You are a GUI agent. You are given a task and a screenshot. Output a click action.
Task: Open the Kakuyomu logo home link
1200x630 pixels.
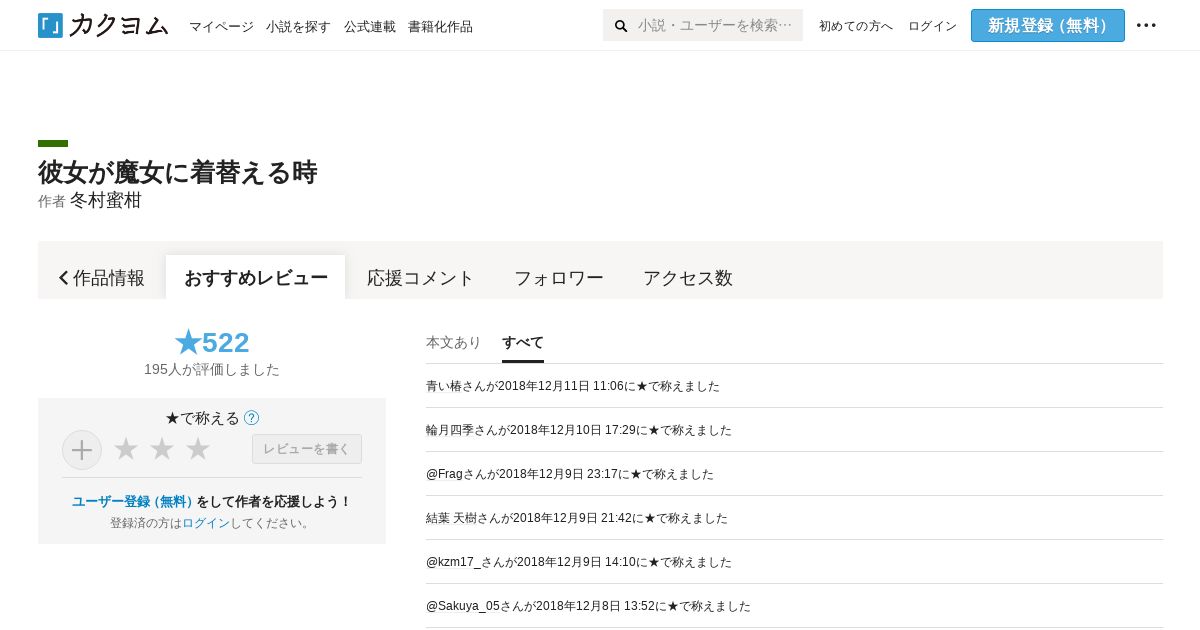tap(103, 25)
